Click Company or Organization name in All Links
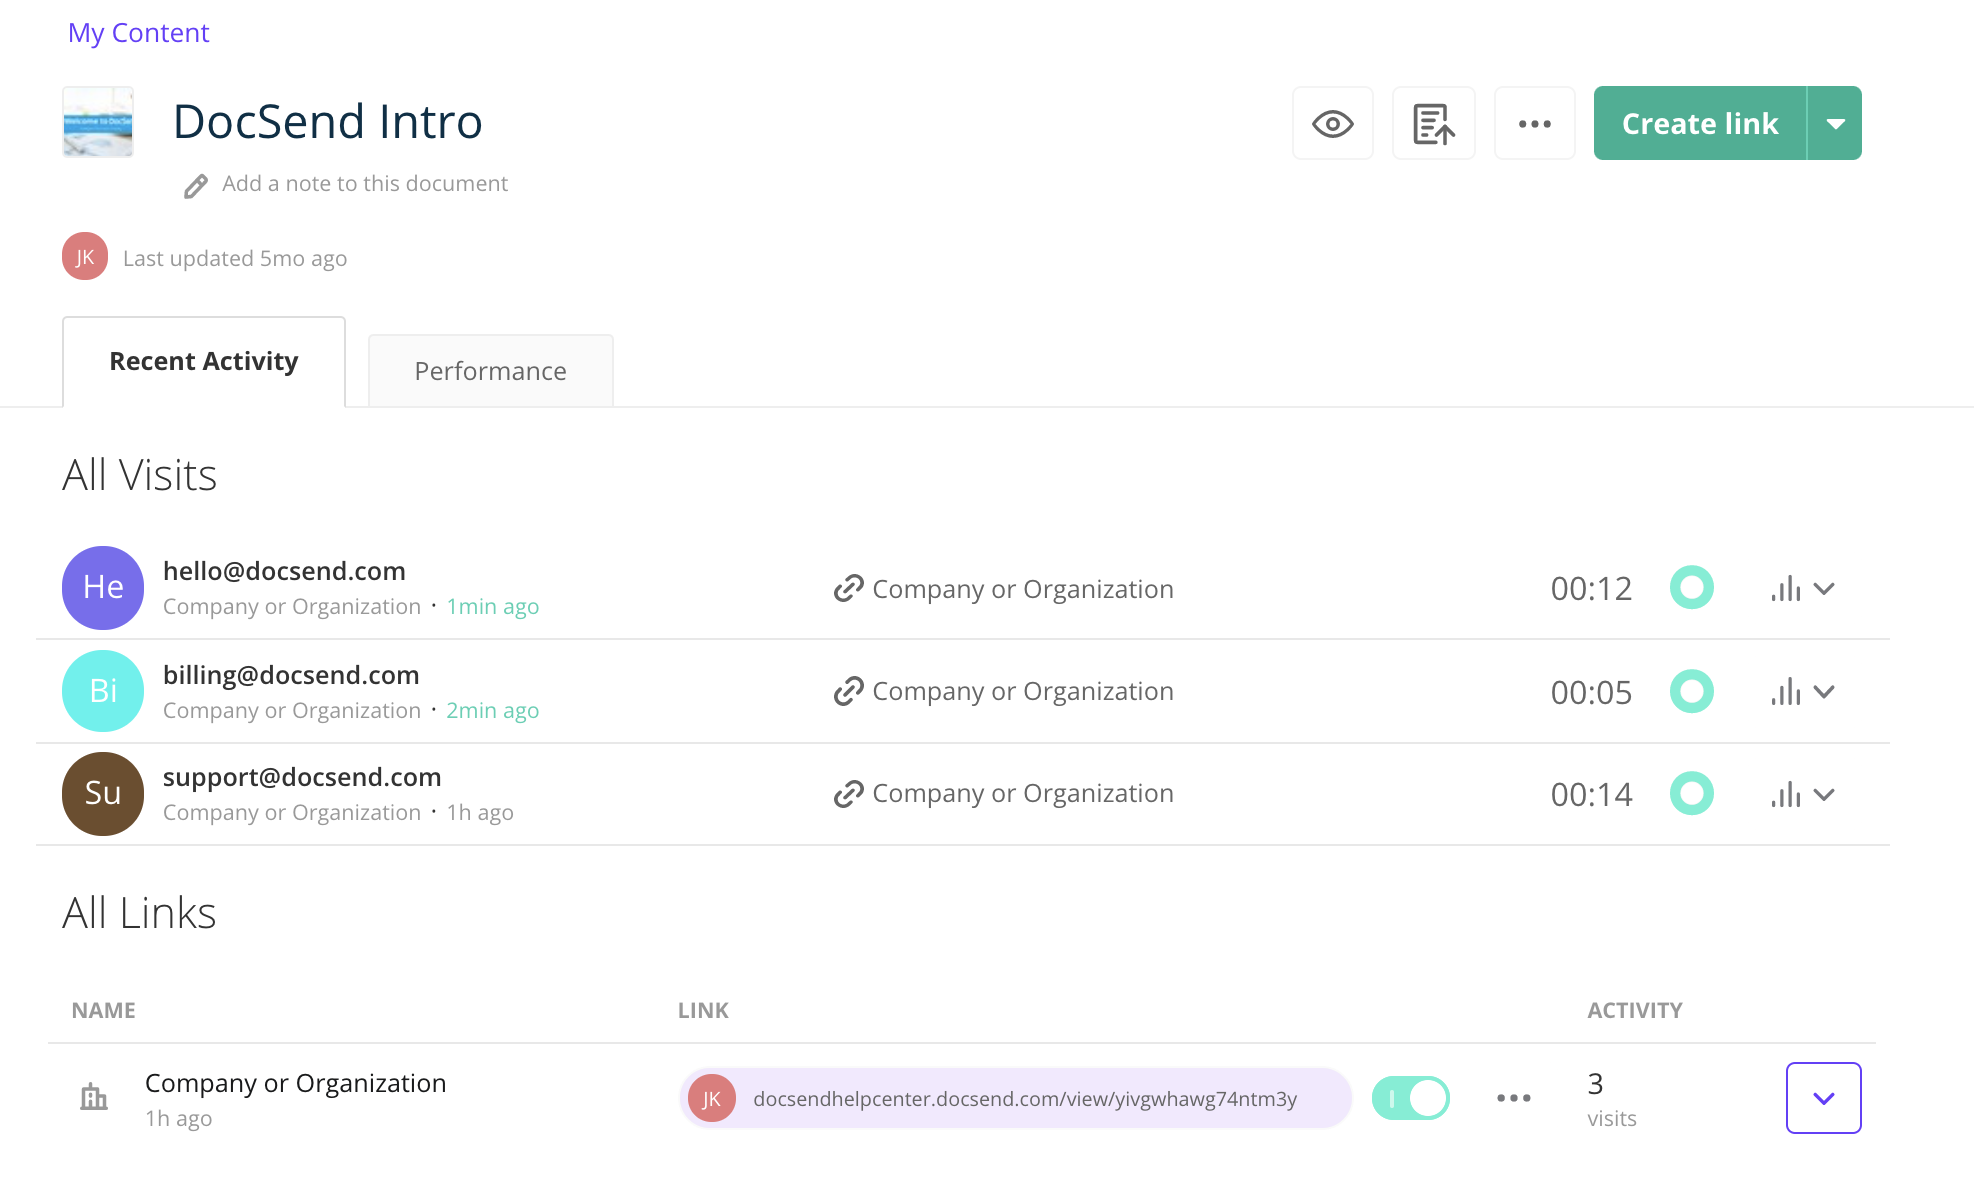The width and height of the screenshot is (1974, 1180). click(x=295, y=1083)
